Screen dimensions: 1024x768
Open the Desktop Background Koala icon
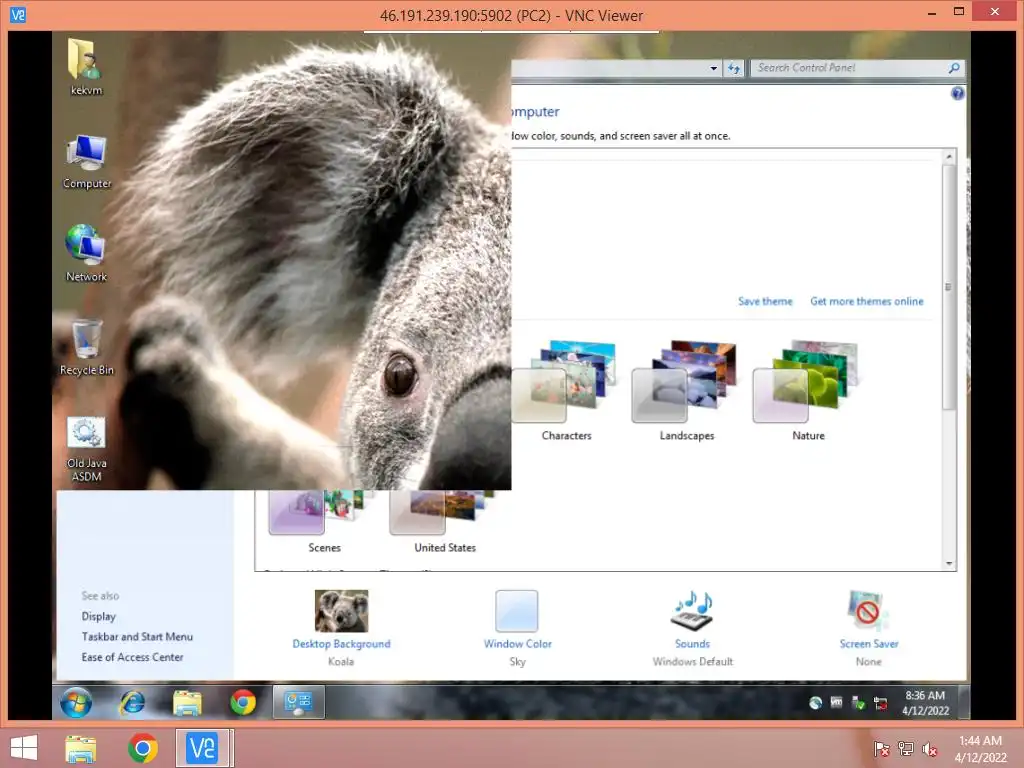tap(341, 611)
